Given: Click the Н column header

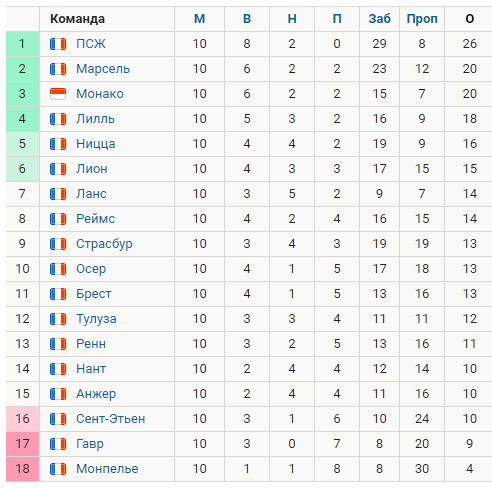Looking at the screenshot, I should click(x=292, y=19).
